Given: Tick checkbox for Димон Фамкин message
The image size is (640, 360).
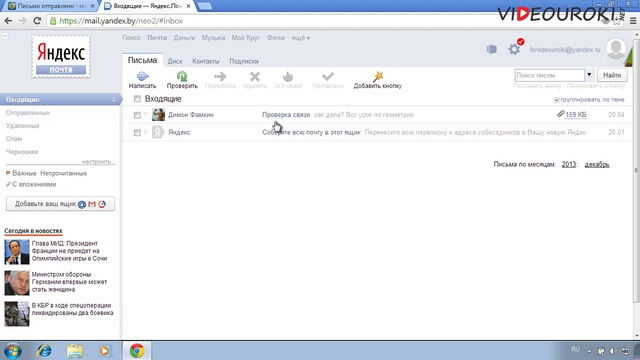Looking at the screenshot, I should (x=137, y=115).
